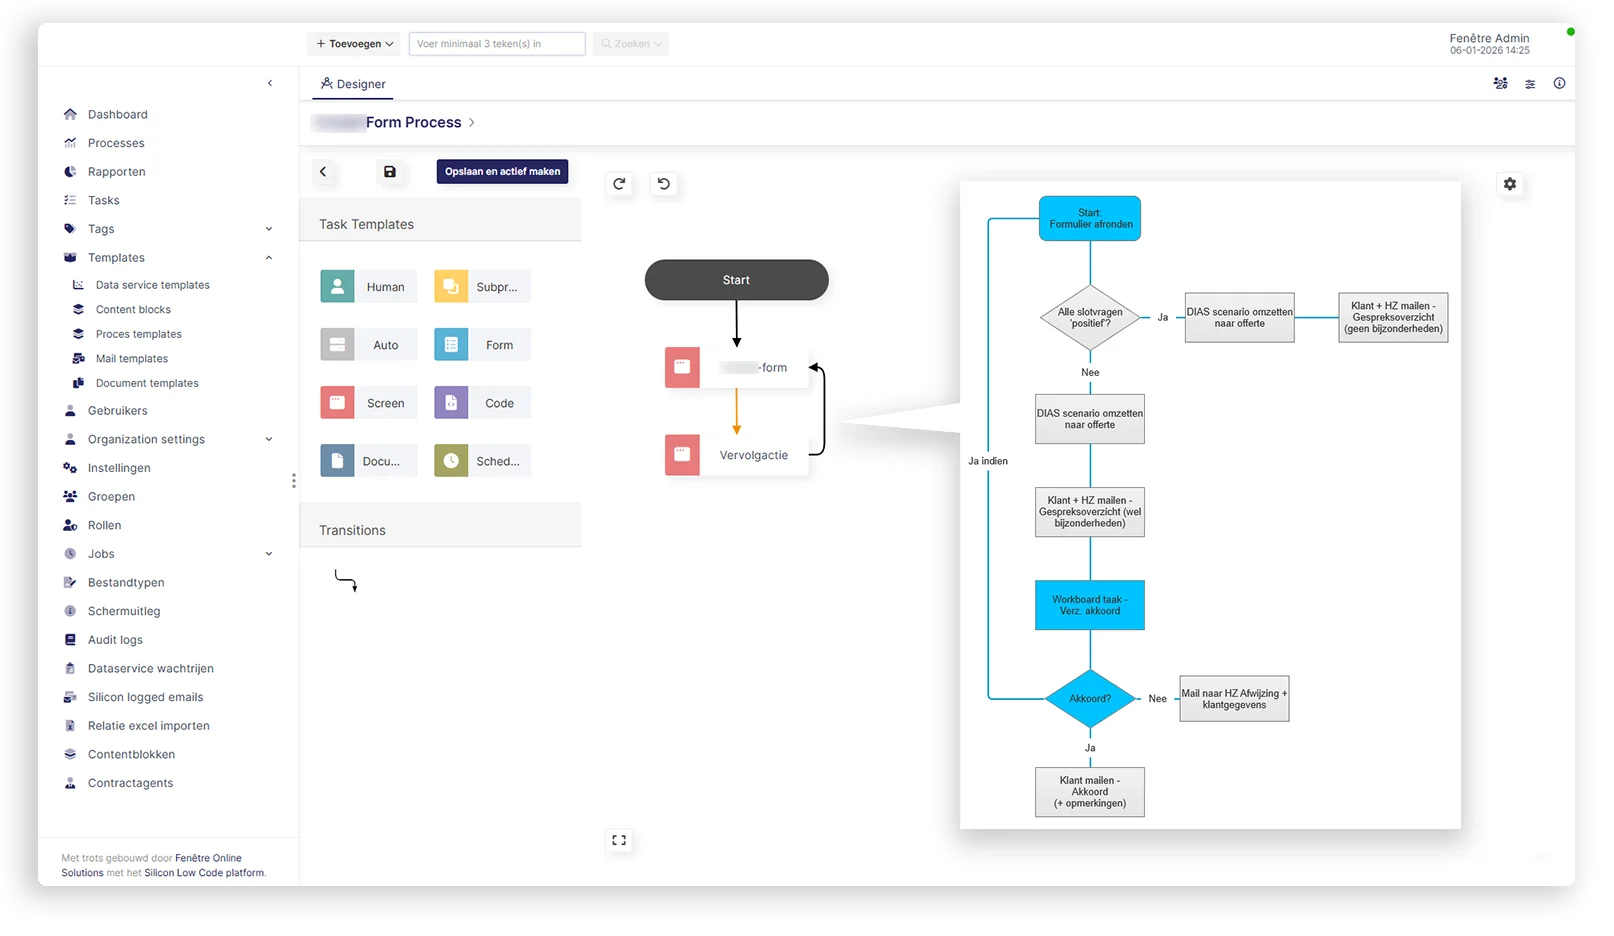1614x936 pixels.
Task: Click Opslaan en actief maken button
Action: tap(502, 172)
